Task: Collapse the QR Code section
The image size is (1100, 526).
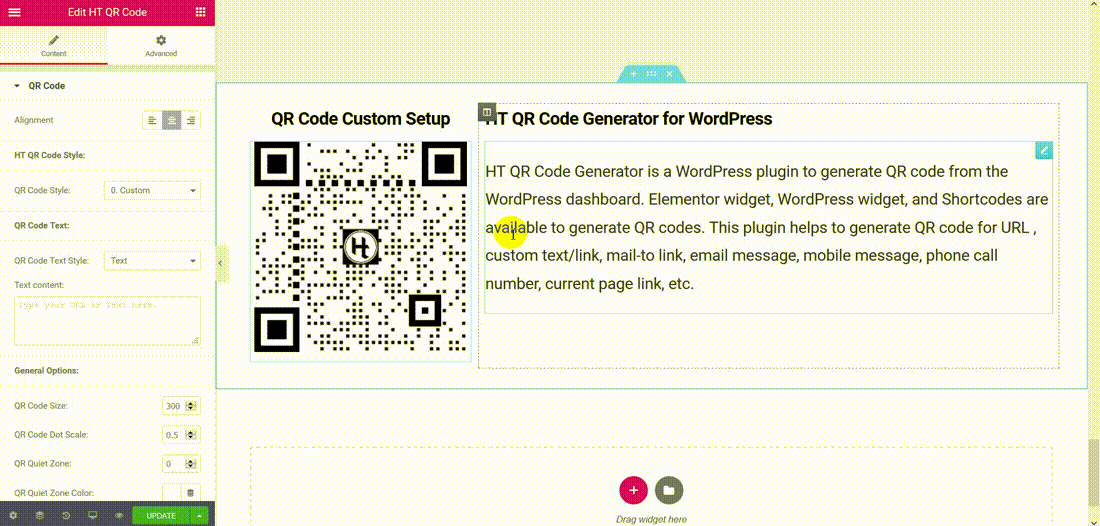Action: pos(39,86)
